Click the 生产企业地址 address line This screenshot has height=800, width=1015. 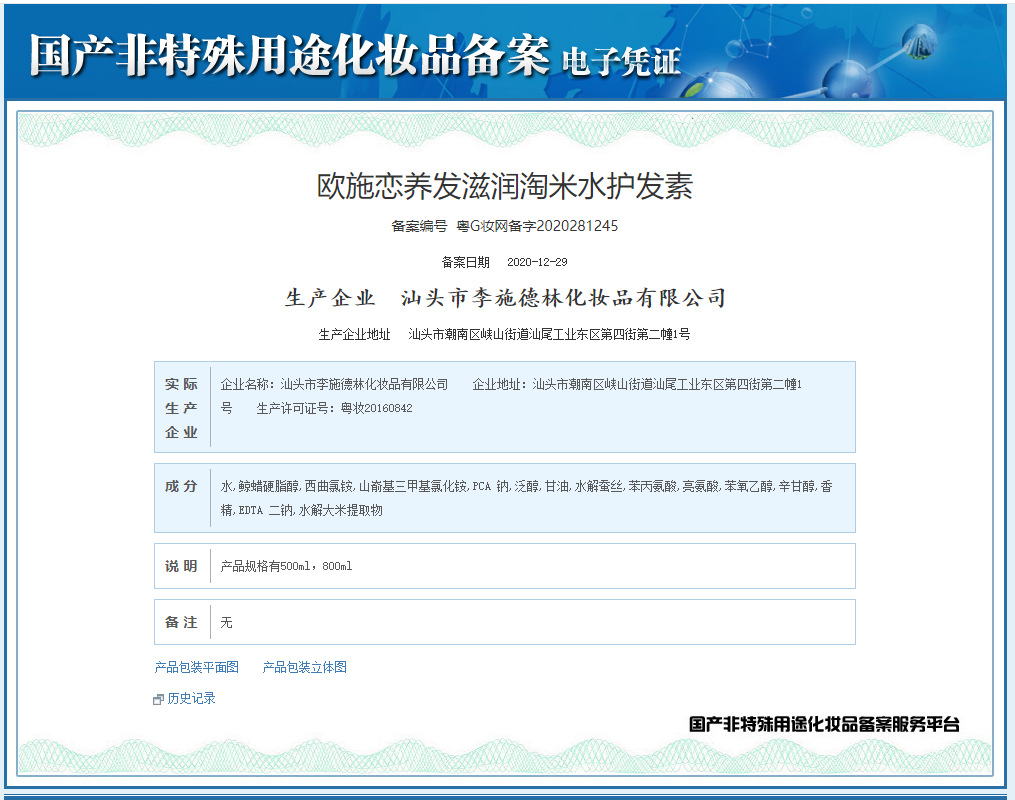click(x=504, y=334)
